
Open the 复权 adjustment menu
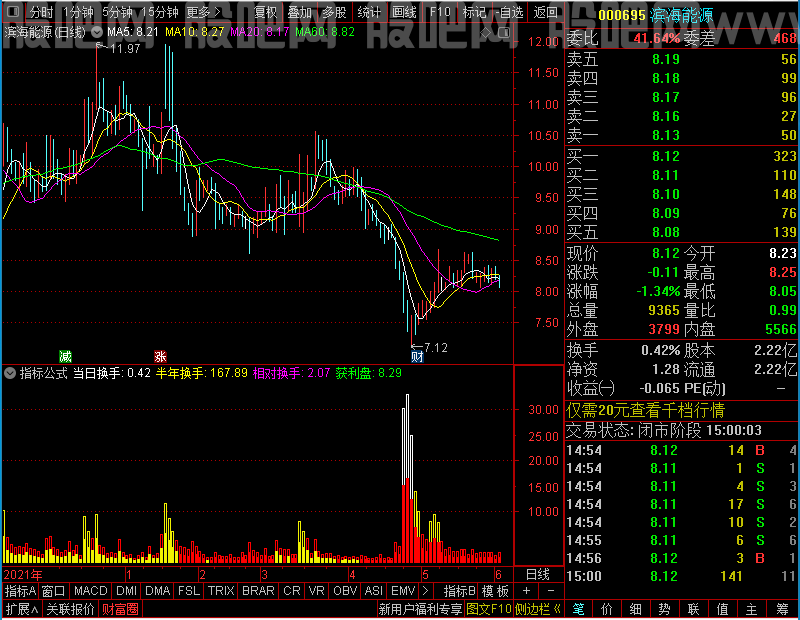coord(265,12)
